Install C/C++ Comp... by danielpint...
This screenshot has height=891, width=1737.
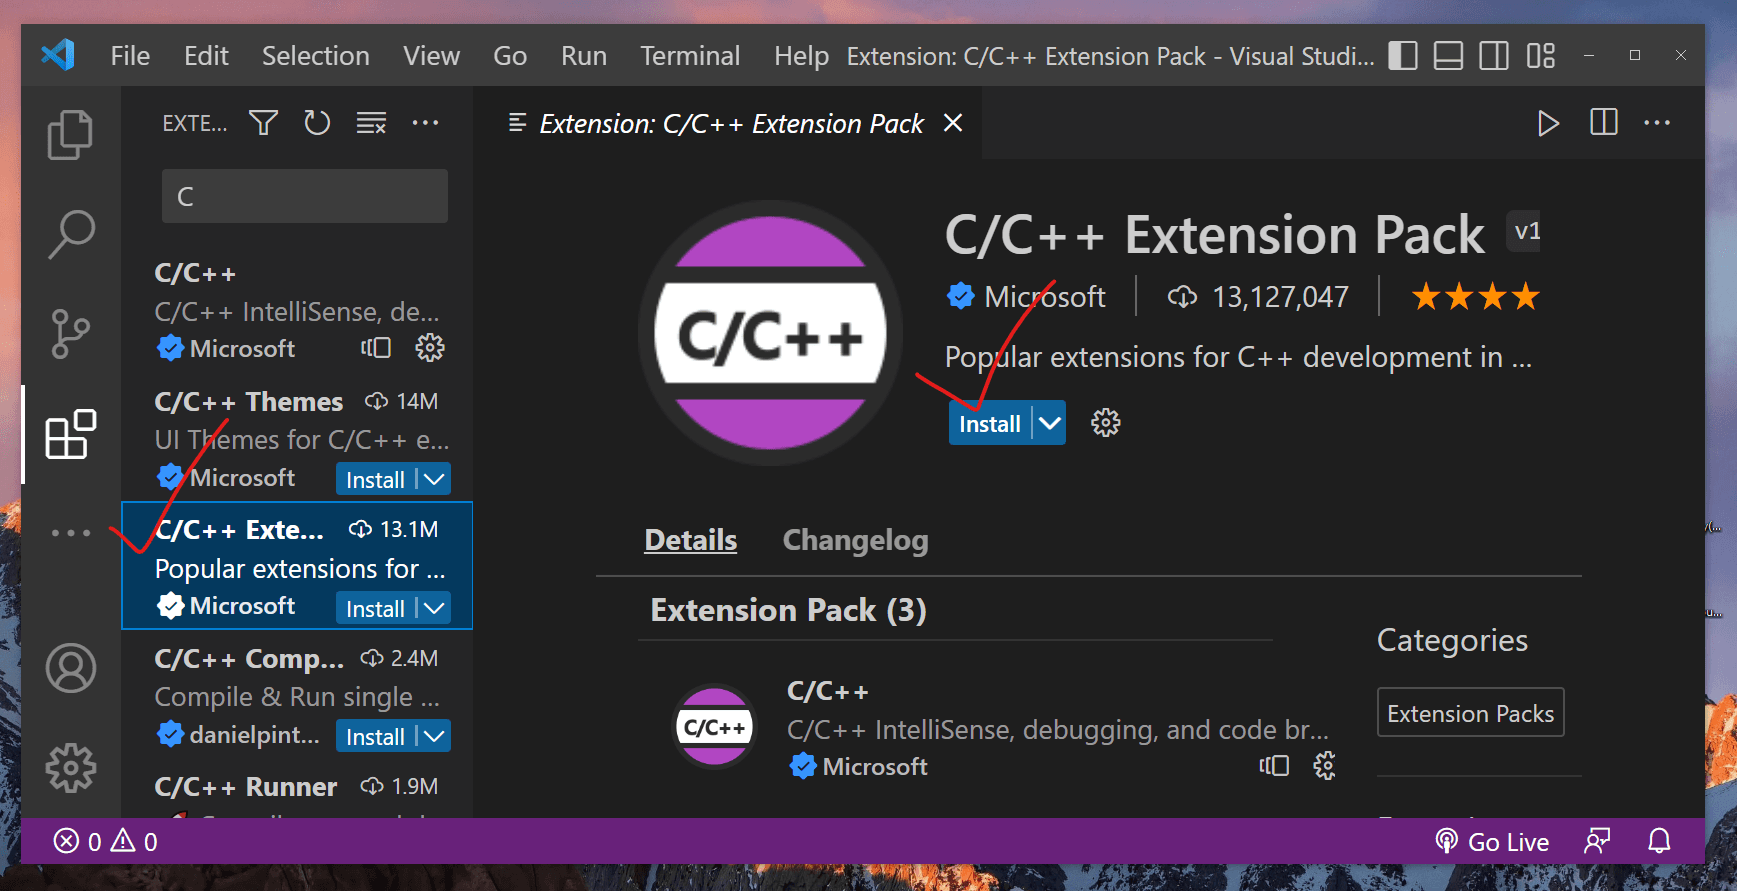click(x=376, y=736)
